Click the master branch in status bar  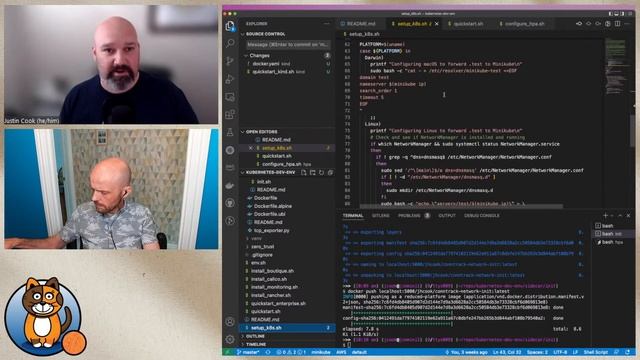248,352
